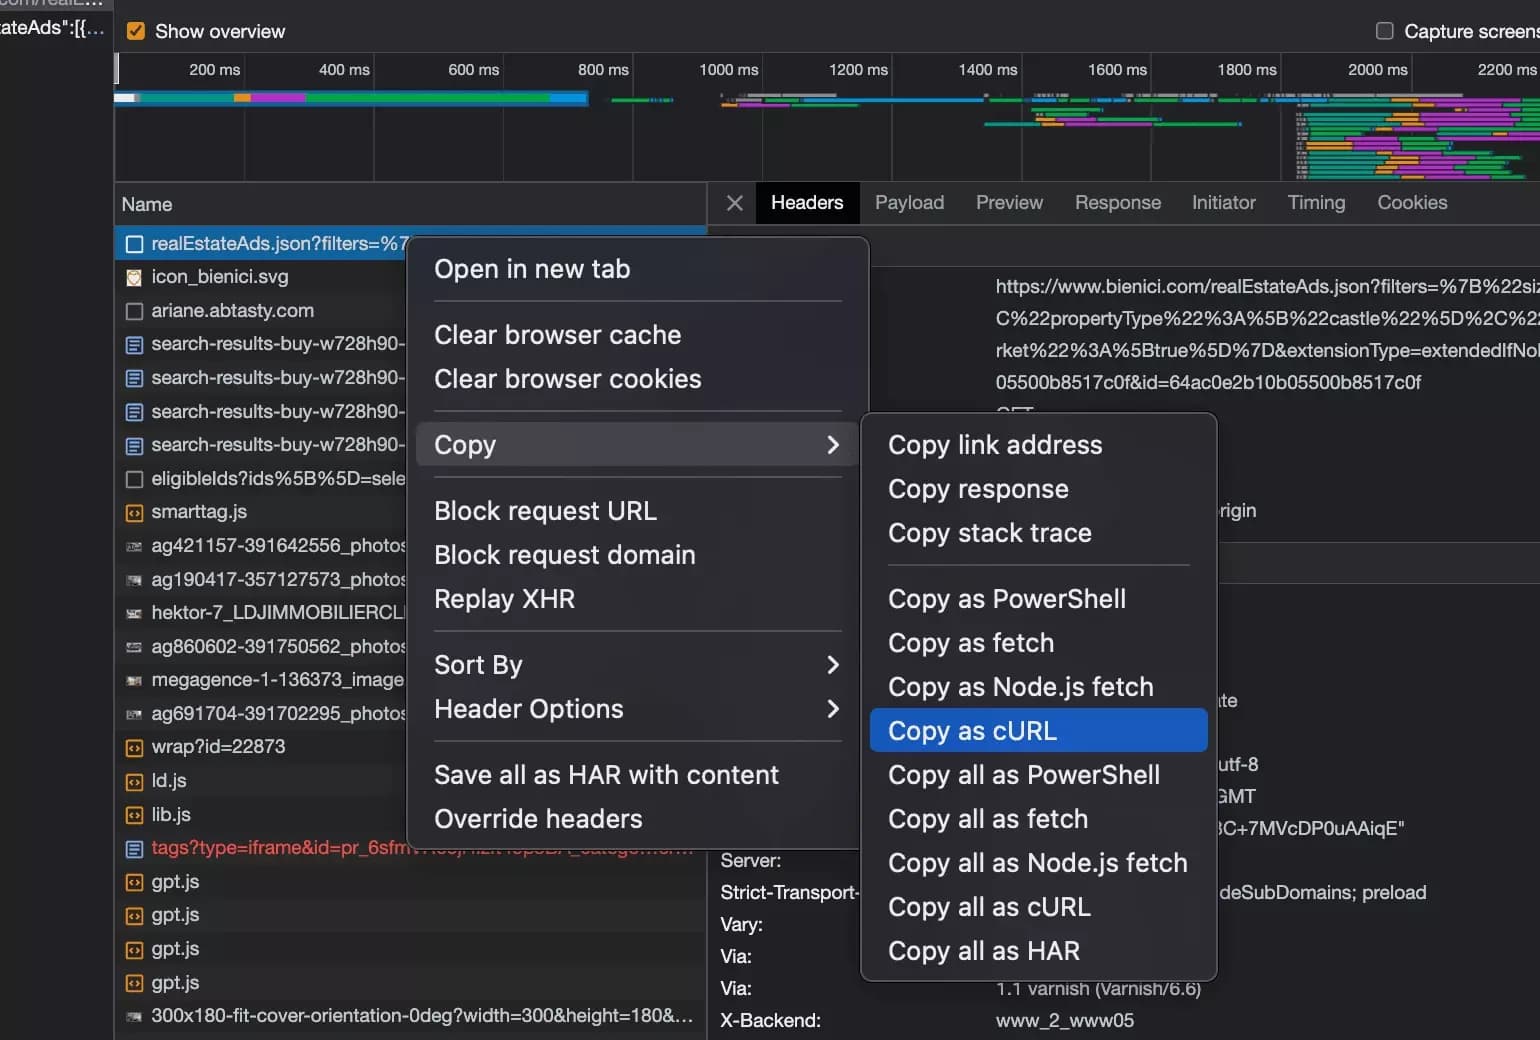Image resolution: width=1540 pixels, height=1040 pixels.
Task: Click the ariane.abtasty.com request checkbox icon
Action: tap(134, 311)
